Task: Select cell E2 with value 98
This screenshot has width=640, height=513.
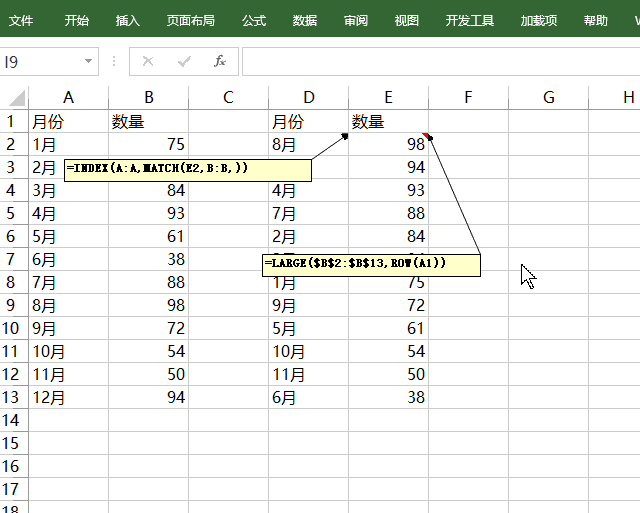Action: (389, 144)
